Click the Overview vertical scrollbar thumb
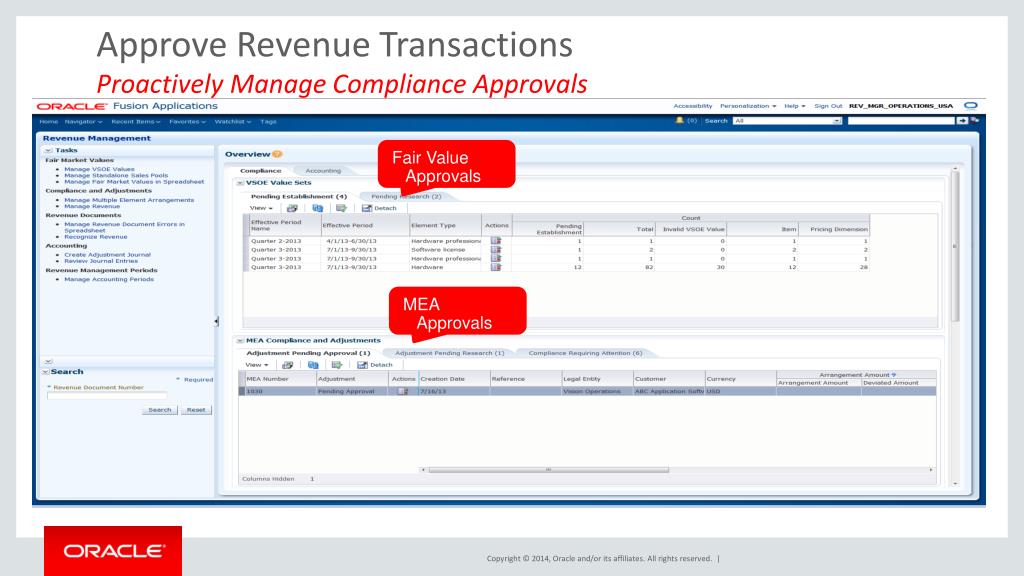This screenshot has width=1024, height=576. (955, 247)
